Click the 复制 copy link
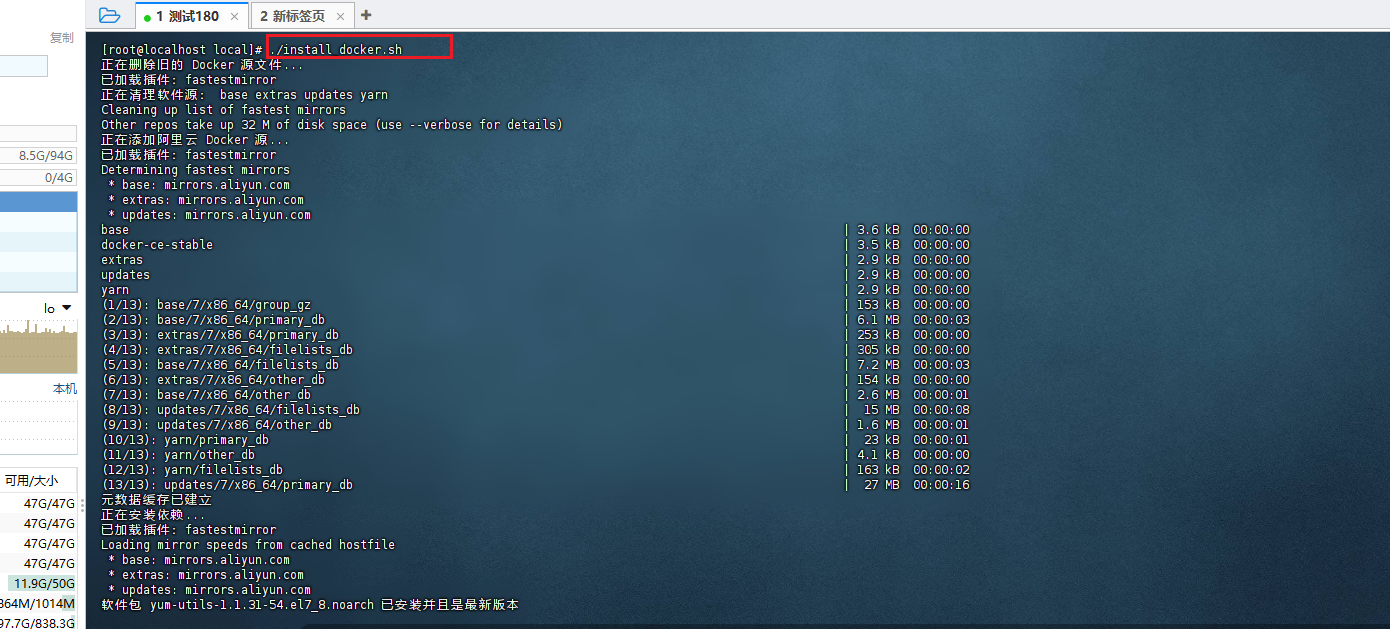This screenshot has width=1390, height=629. tap(62, 38)
